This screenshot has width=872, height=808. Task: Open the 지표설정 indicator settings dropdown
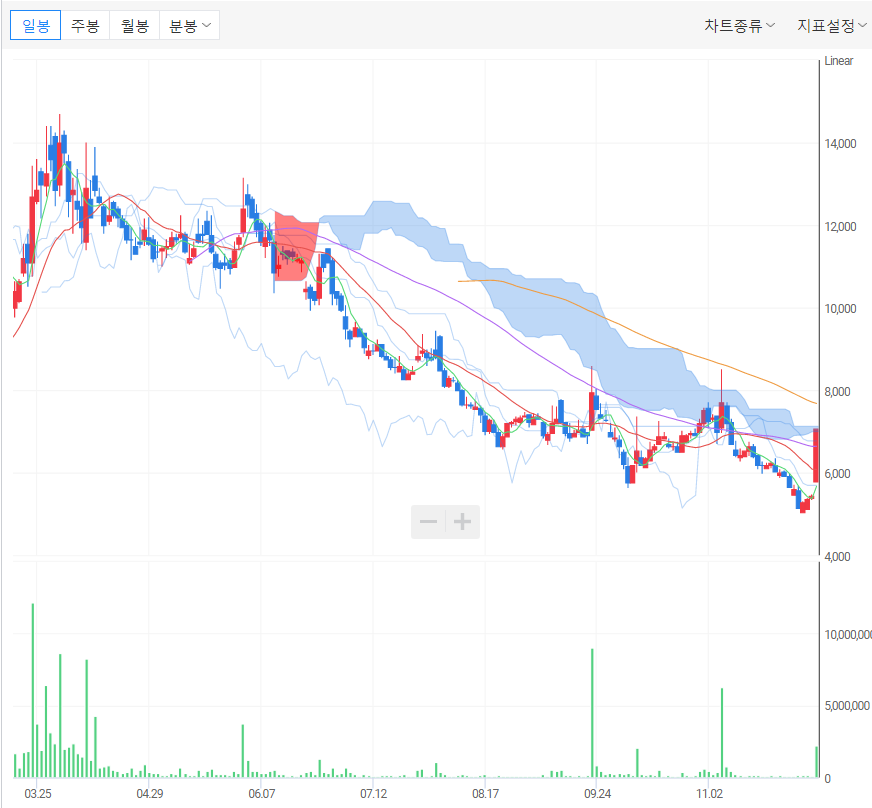(831, 26)
